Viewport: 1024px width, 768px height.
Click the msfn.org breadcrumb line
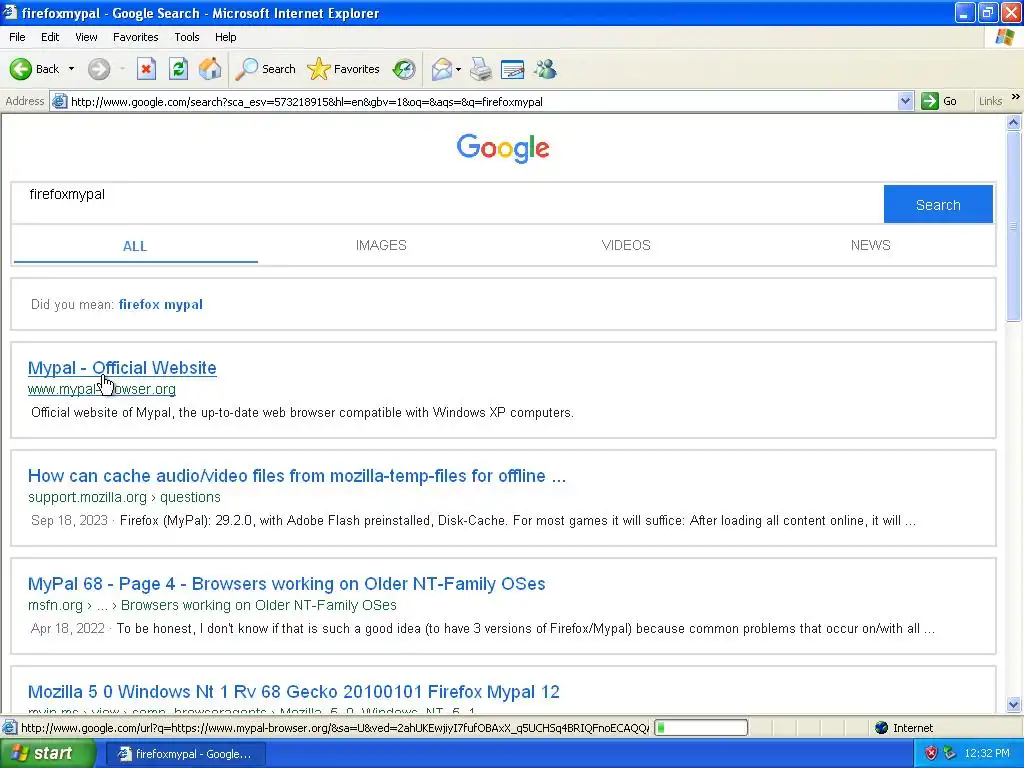pyautogui.click(x=212, y=605)
